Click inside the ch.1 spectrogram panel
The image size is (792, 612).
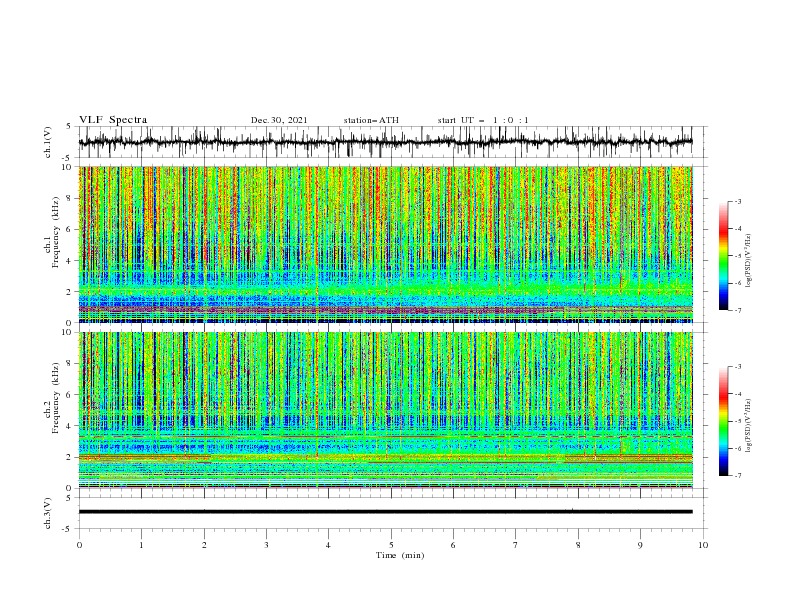(386, 244)
